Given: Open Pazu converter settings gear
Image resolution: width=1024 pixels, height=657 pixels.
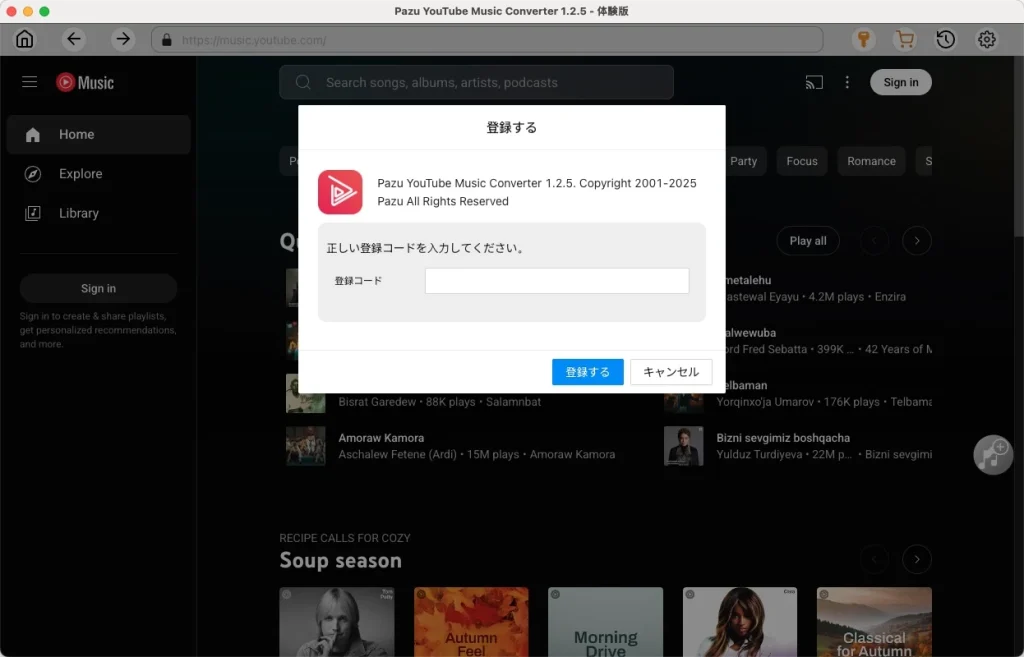Looking at the screenshot, I should 987,39.
